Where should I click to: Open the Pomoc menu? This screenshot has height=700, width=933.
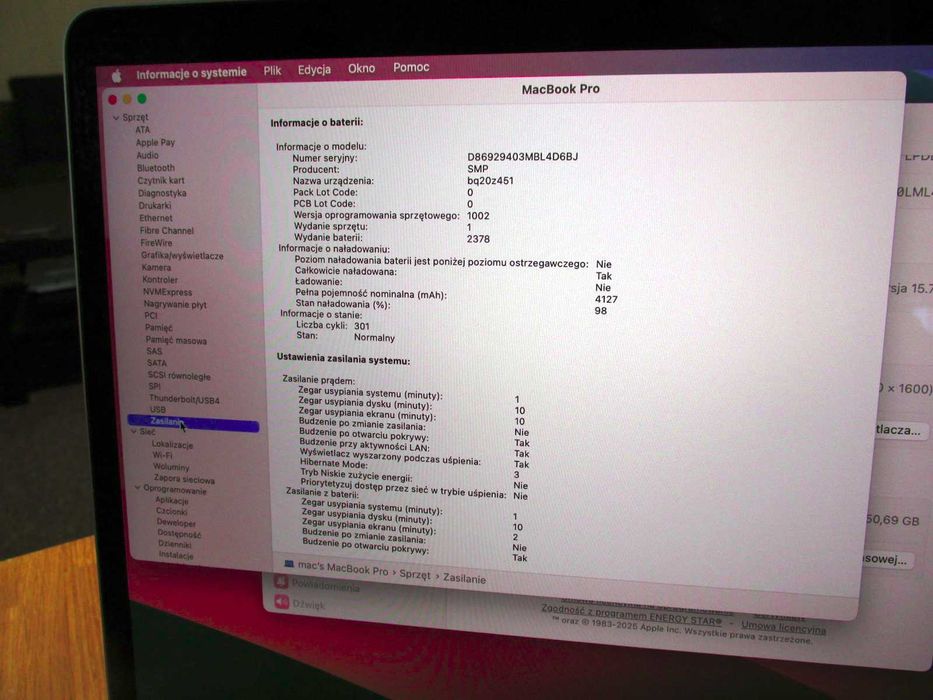click(x=411, y=67)
